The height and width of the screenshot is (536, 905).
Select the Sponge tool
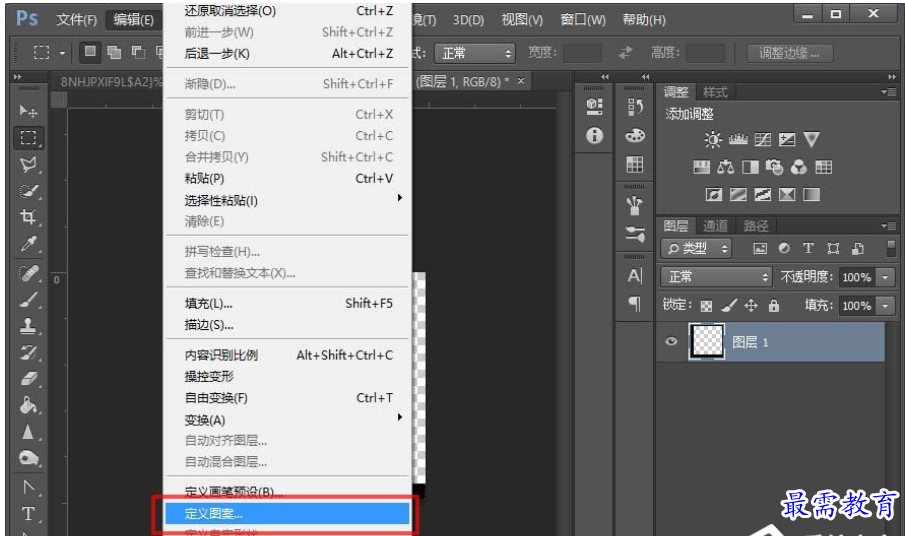tap(28, 459)
